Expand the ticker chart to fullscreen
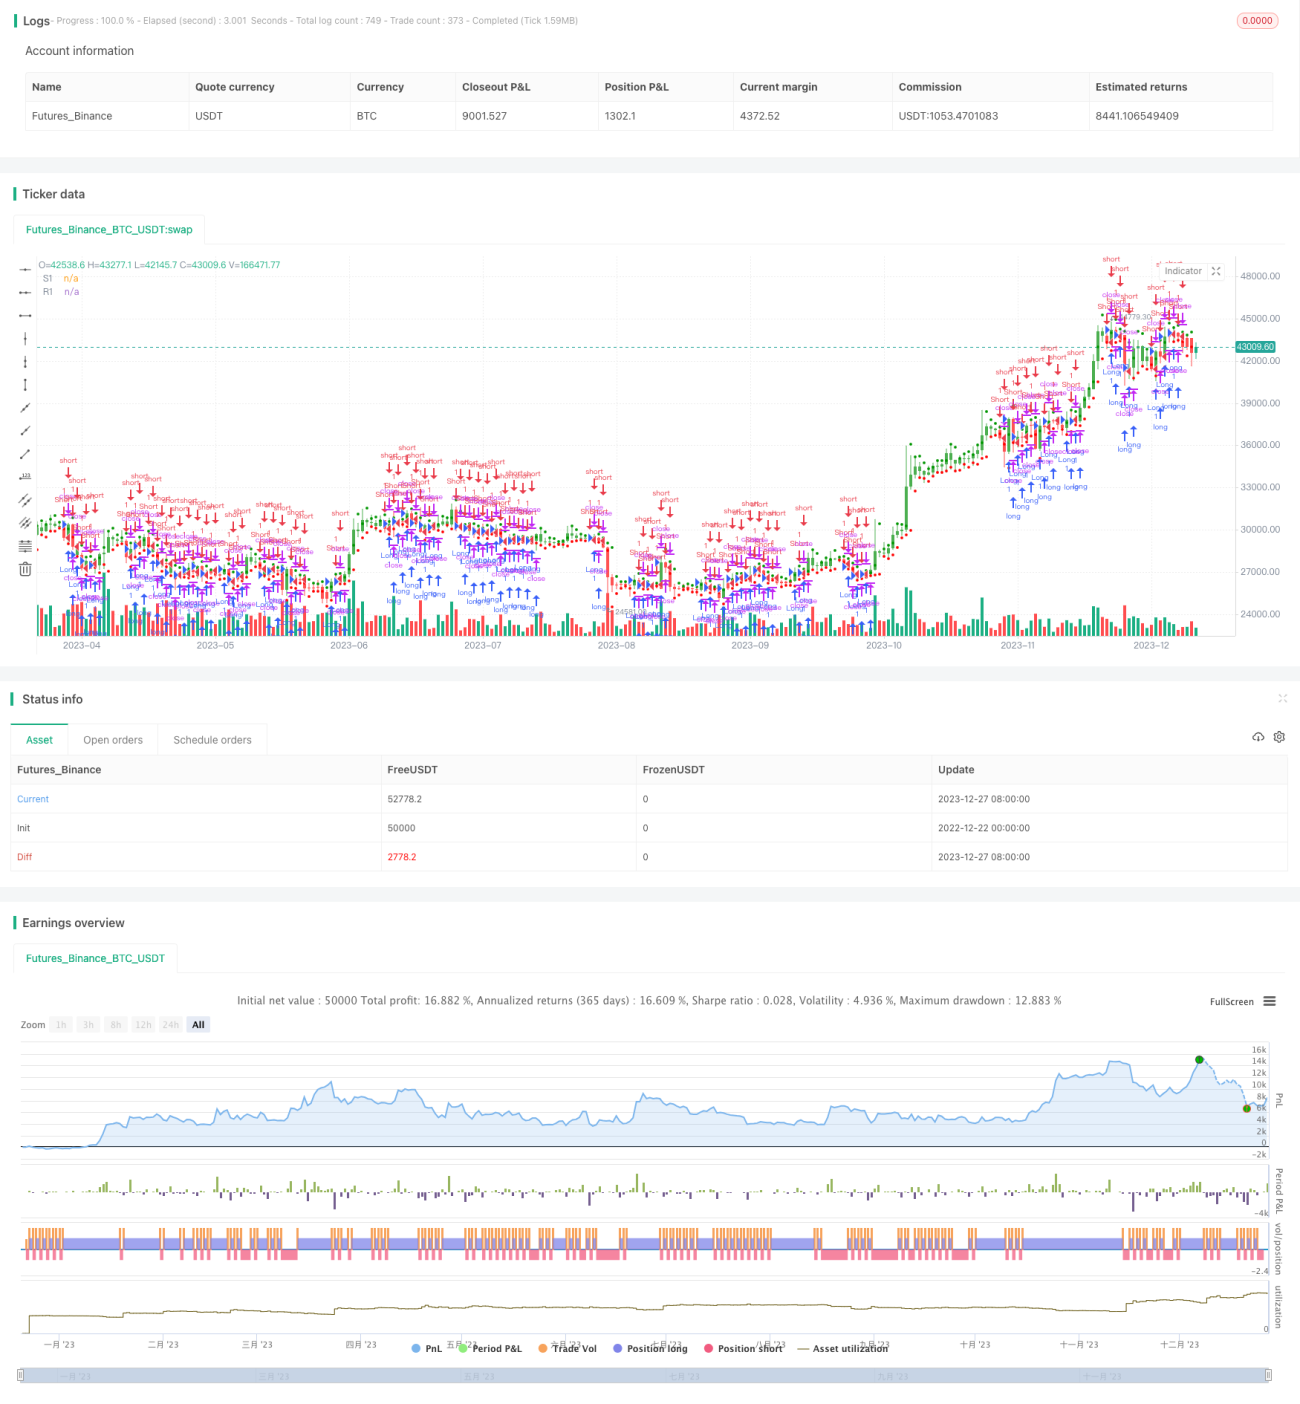This screenshot has width=1300, height=1404. click(x=1216, y=271)
